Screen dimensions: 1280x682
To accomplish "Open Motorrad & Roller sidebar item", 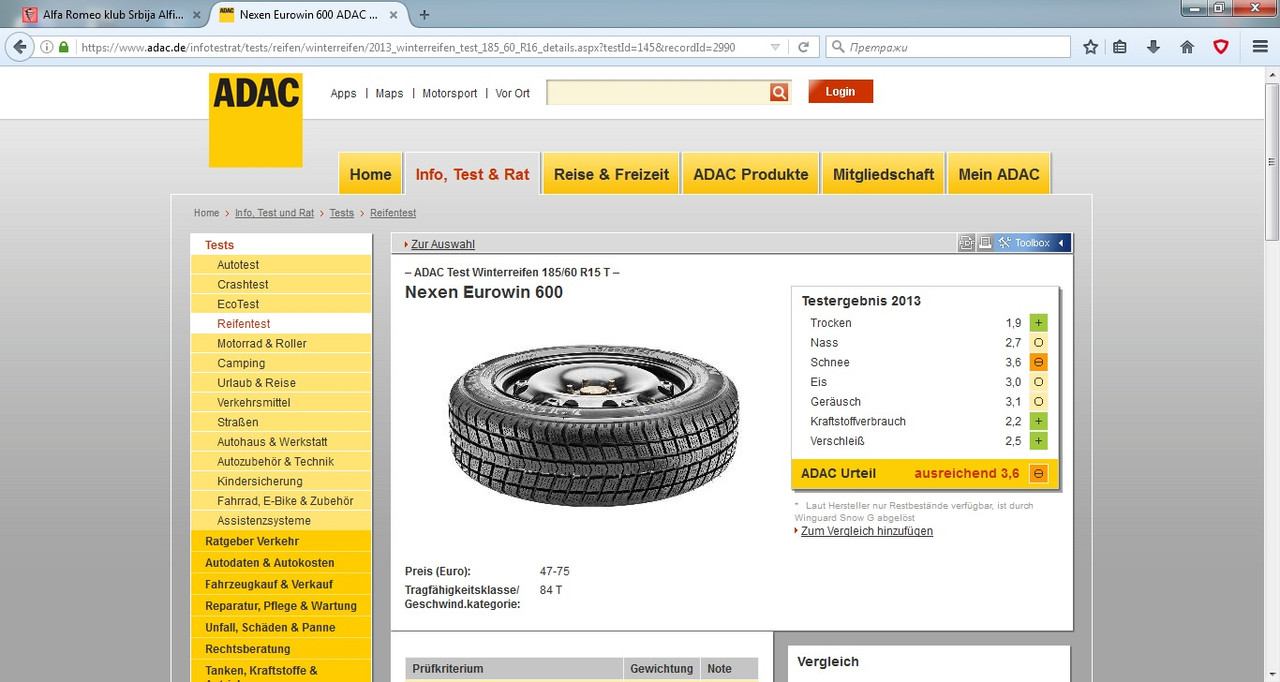I will tap(281, 344).
